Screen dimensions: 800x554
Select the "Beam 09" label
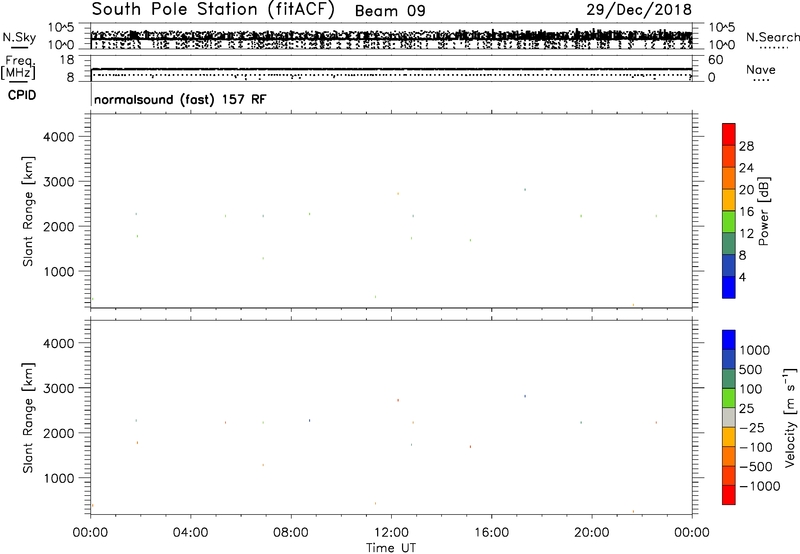pyautogui.click(x=390, y=11)
